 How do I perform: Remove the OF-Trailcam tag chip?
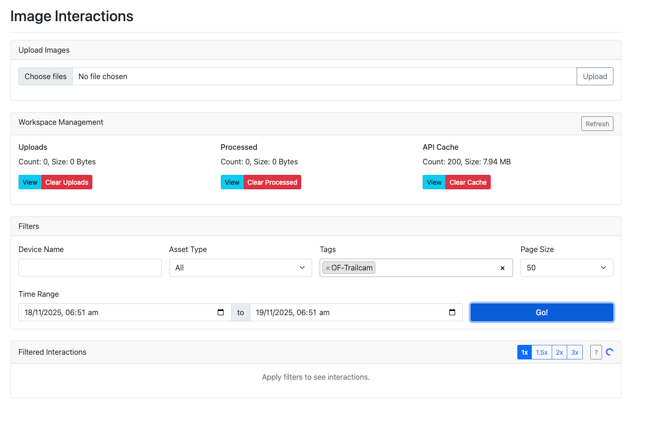328,268
